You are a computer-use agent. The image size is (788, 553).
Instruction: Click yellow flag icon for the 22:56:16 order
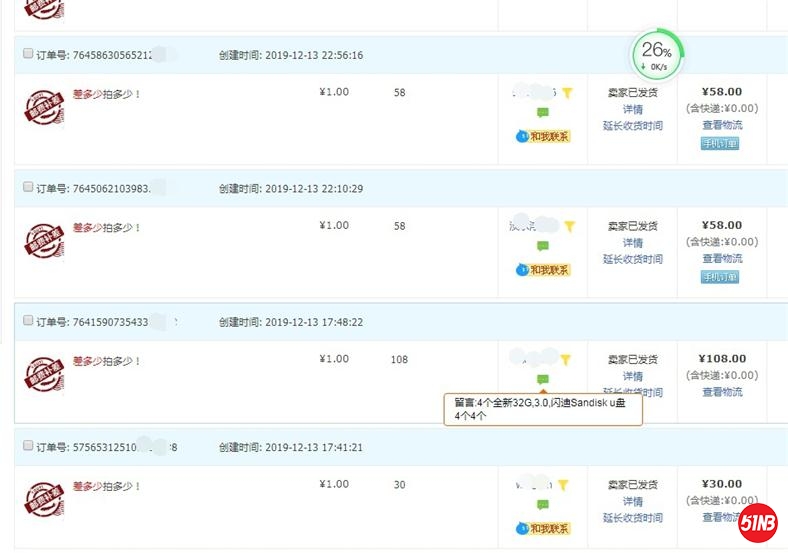coord(567,93)
